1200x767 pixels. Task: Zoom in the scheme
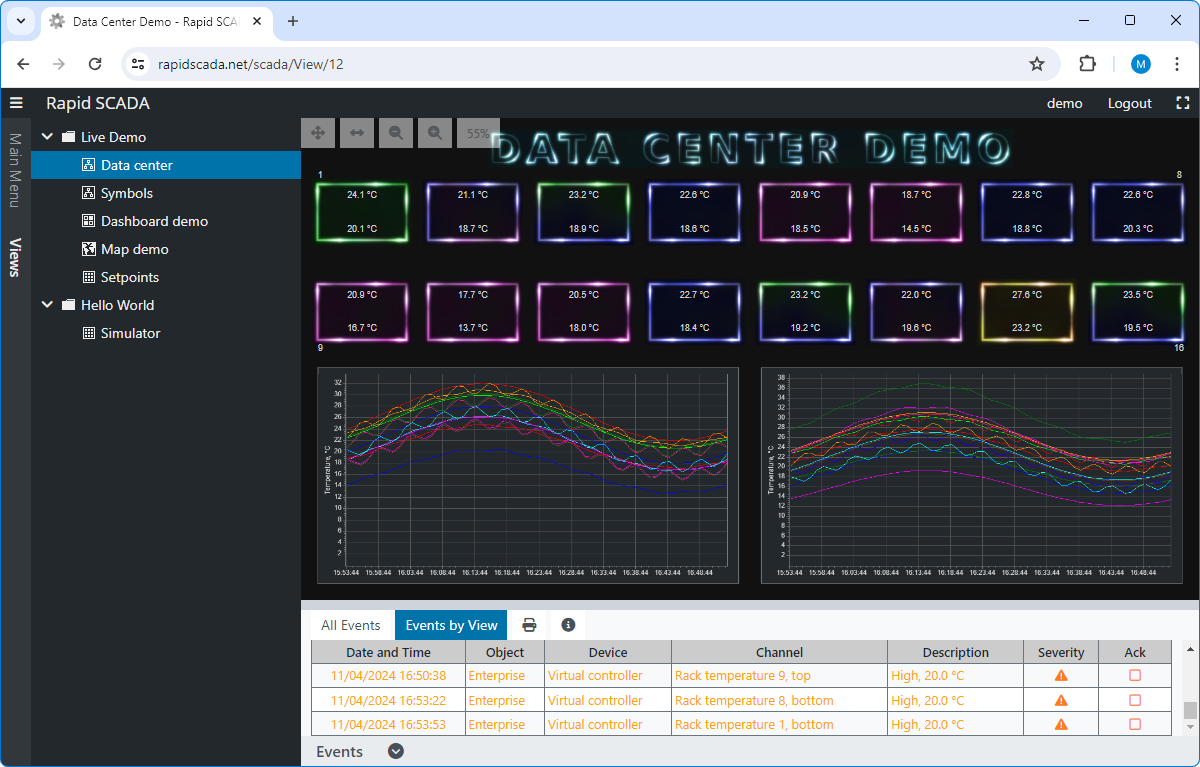pyautogui.click(x=435, y=132)
